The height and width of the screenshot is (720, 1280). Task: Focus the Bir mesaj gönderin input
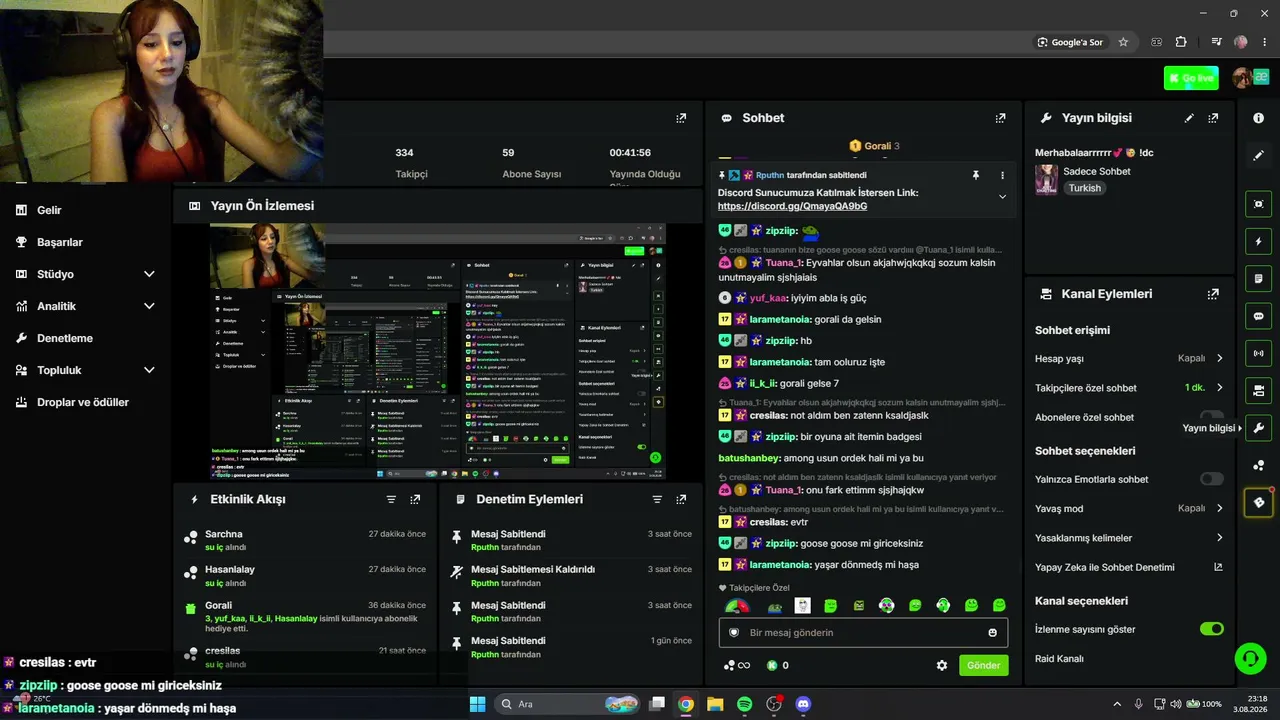863,633
